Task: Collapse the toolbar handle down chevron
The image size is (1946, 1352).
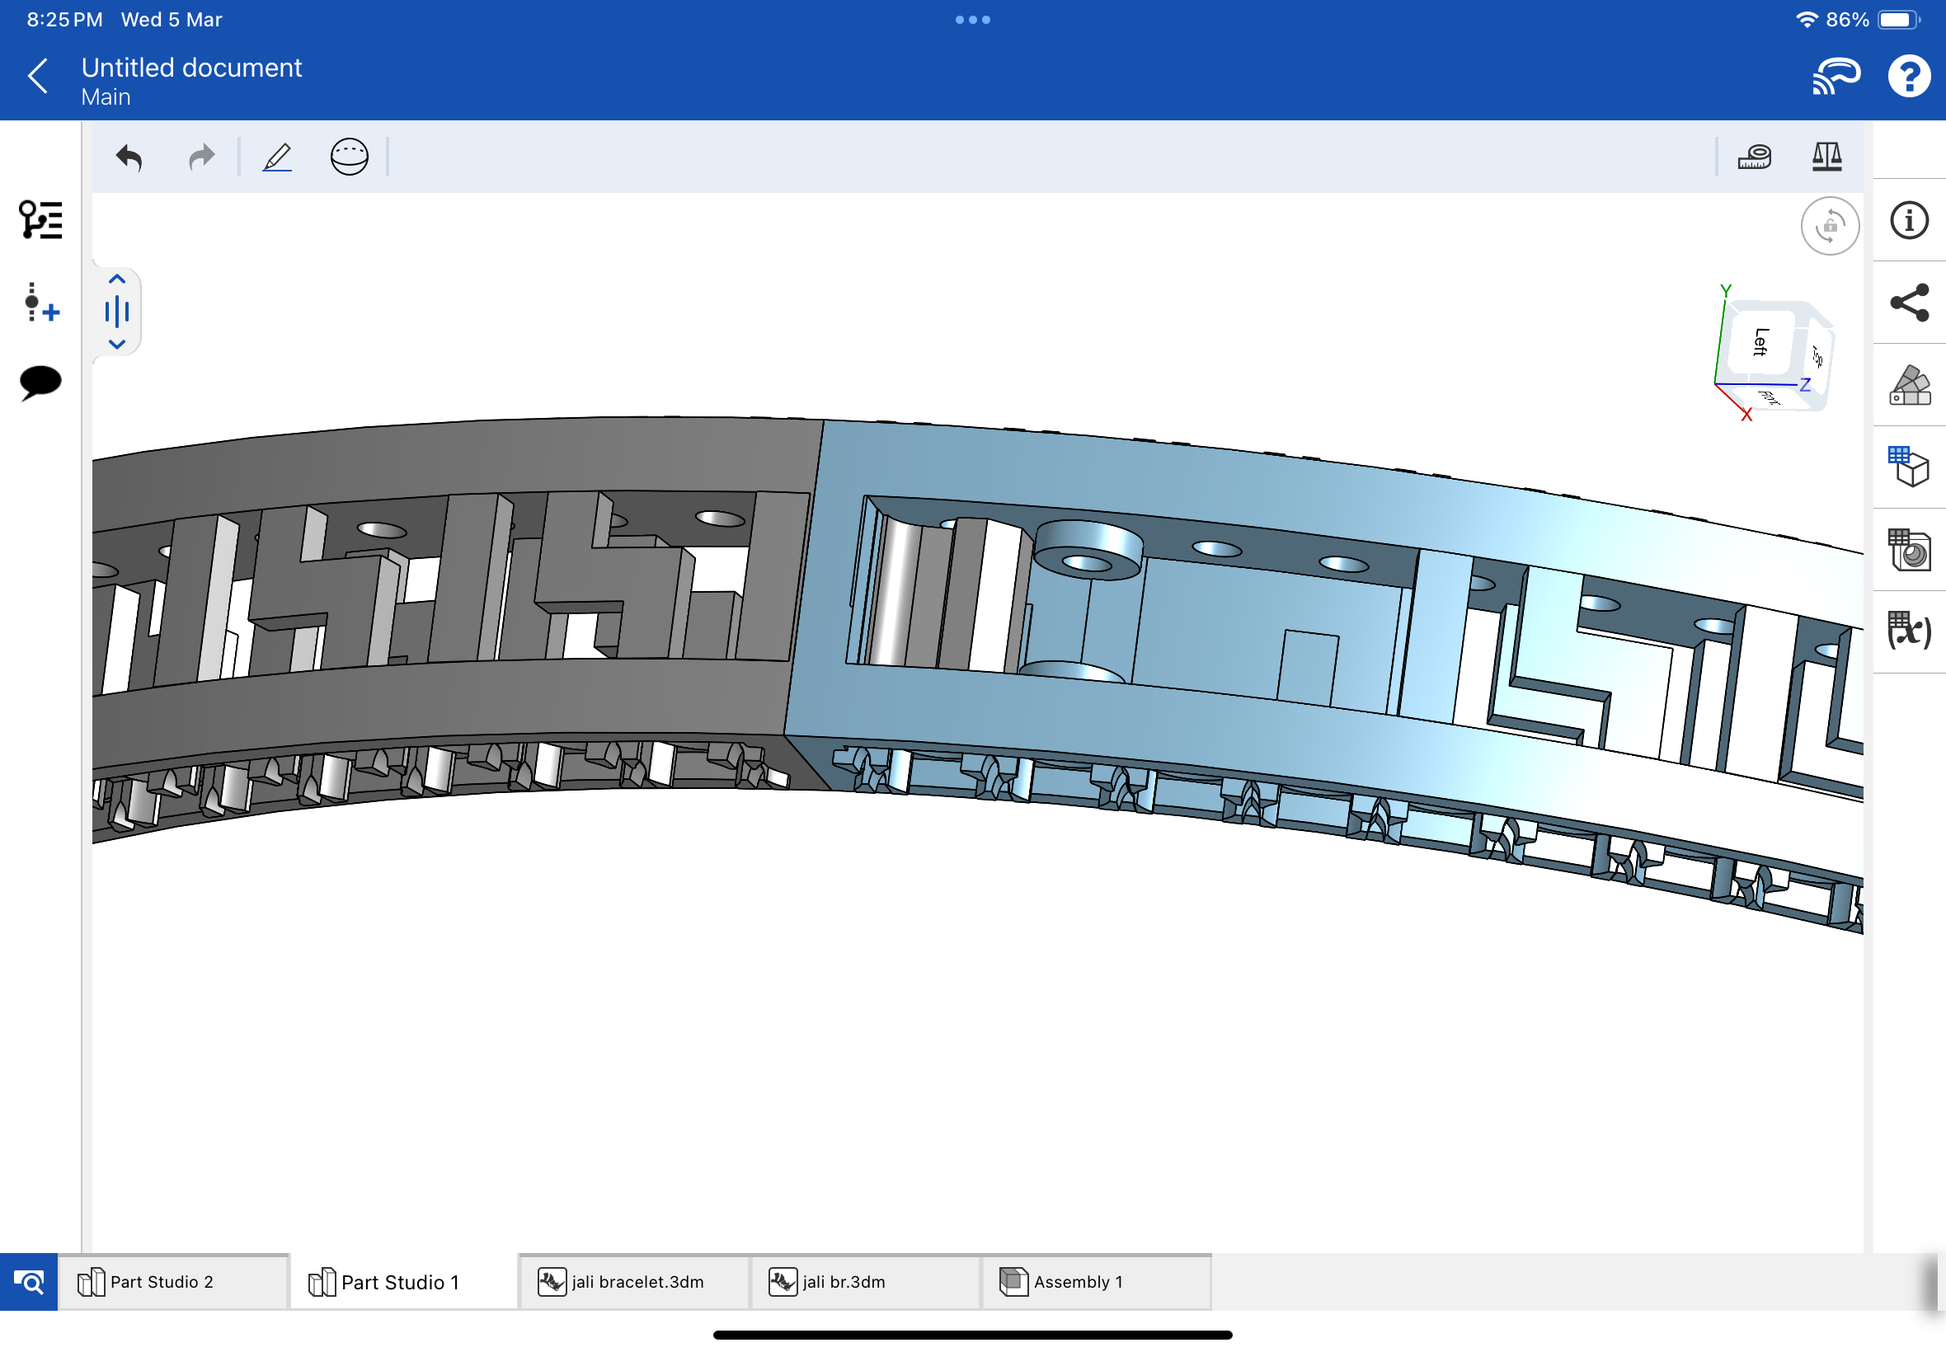Action: pos(117,344)
